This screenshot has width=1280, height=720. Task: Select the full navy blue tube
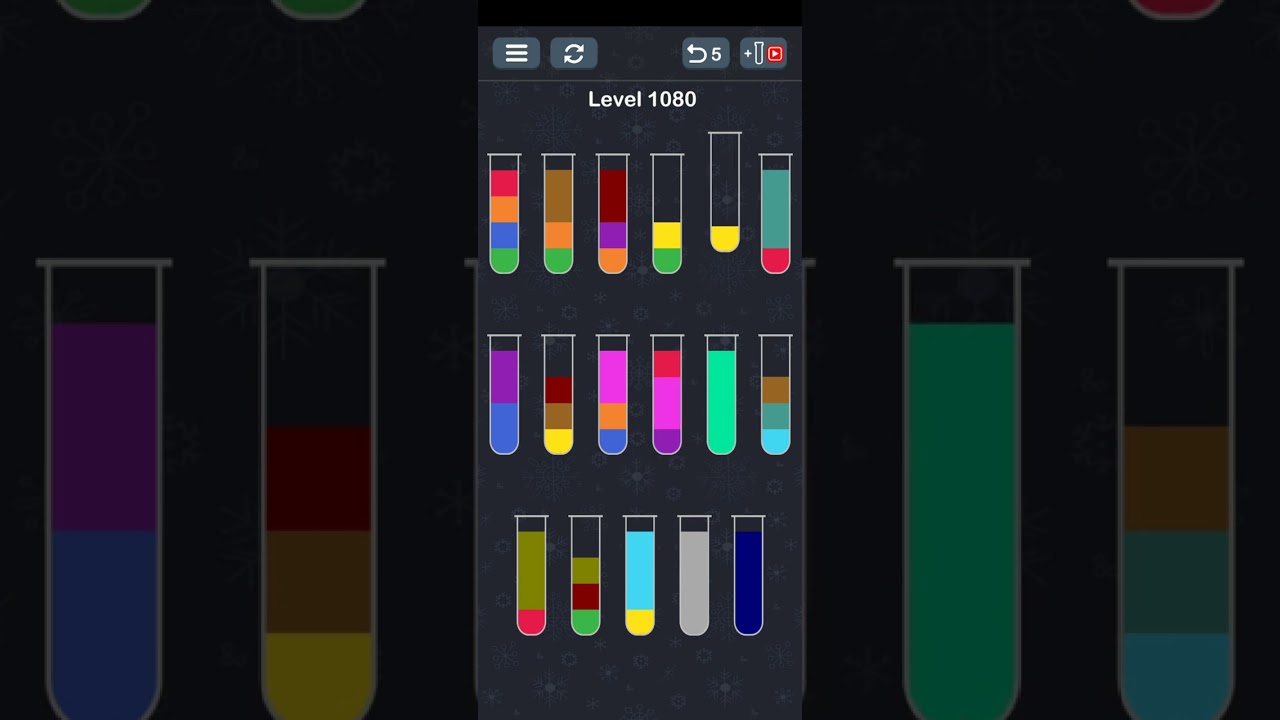click(748, 576)
